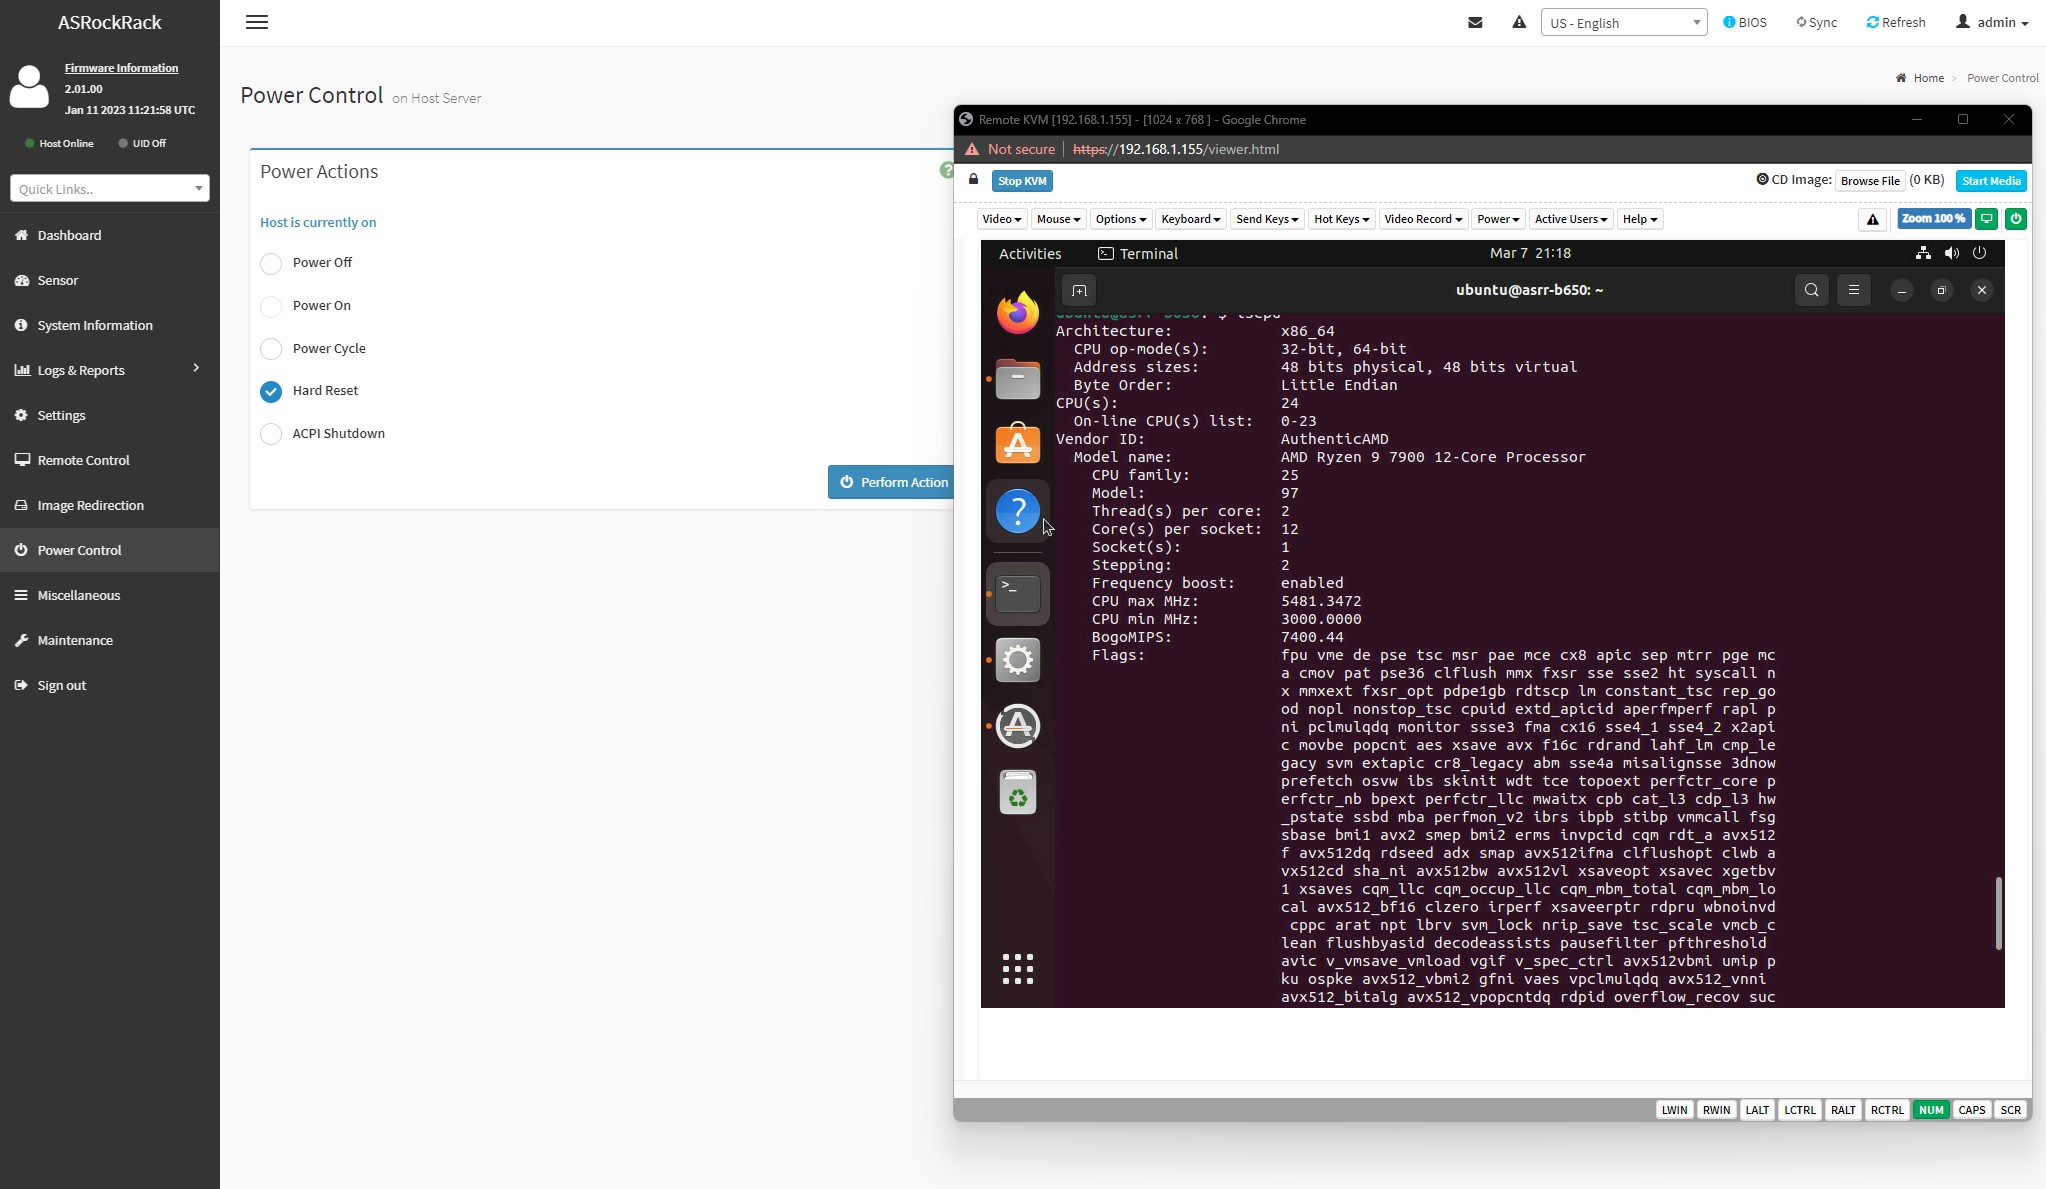Screen dimensions: 2046x1189
Task: Select the Power Cycle radio option
Action: tap(271, 349)
